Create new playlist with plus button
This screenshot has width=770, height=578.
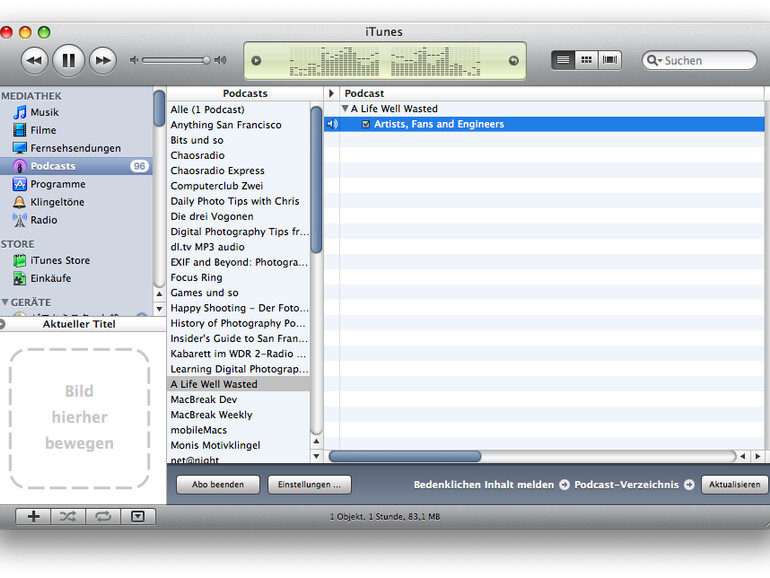click(33, 516)
